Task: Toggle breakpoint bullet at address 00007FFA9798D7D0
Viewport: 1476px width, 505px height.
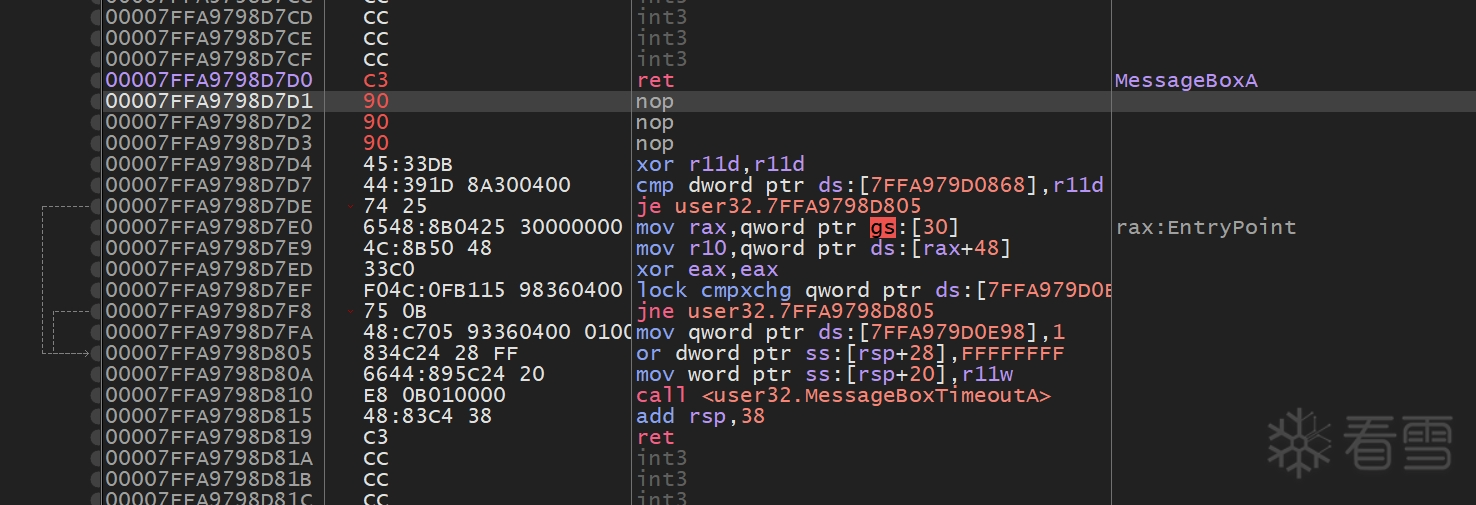Action: [96, 80]
